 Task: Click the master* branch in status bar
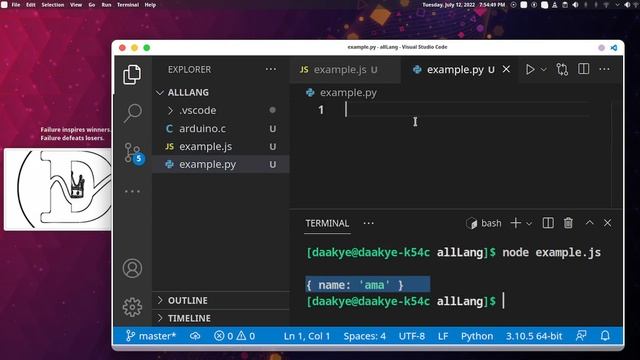coord(151,336)
